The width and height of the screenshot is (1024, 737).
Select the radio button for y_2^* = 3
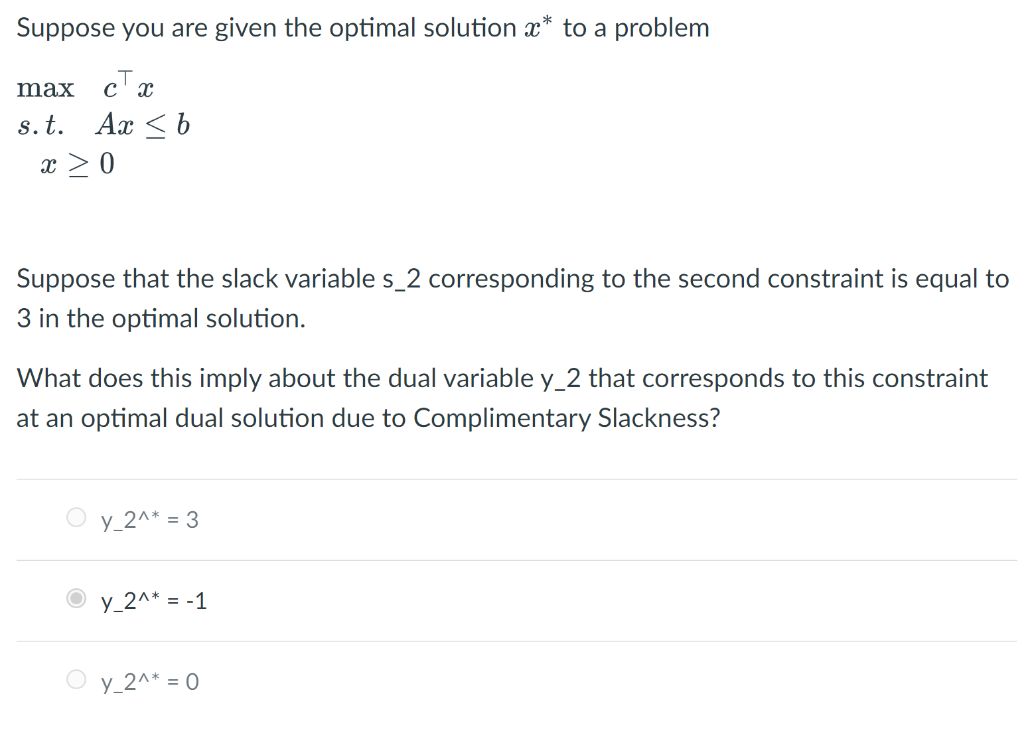coord(76,518)
